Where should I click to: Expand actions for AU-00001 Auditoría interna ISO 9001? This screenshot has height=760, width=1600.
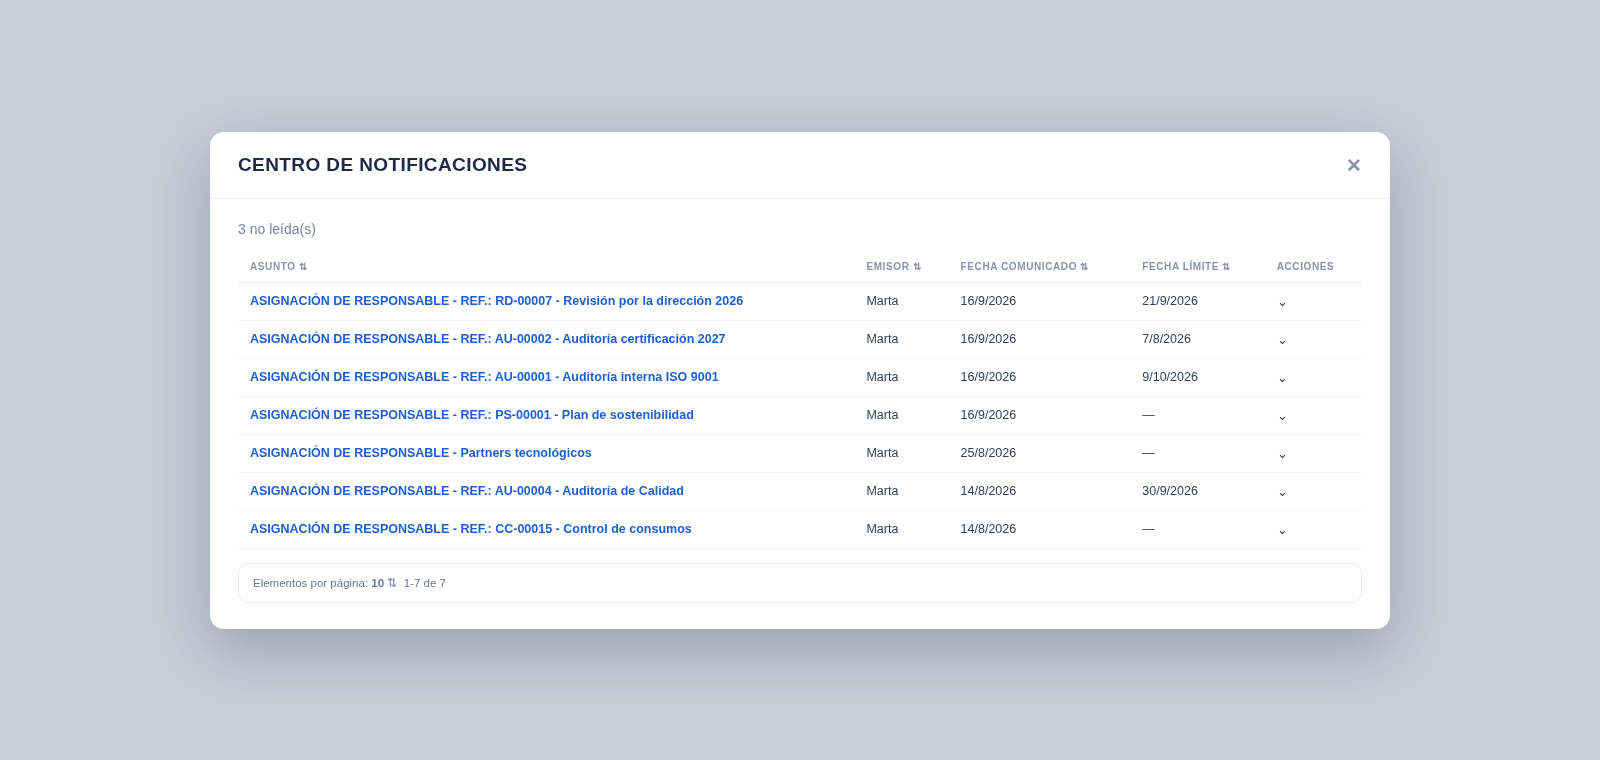(1282, 378)
